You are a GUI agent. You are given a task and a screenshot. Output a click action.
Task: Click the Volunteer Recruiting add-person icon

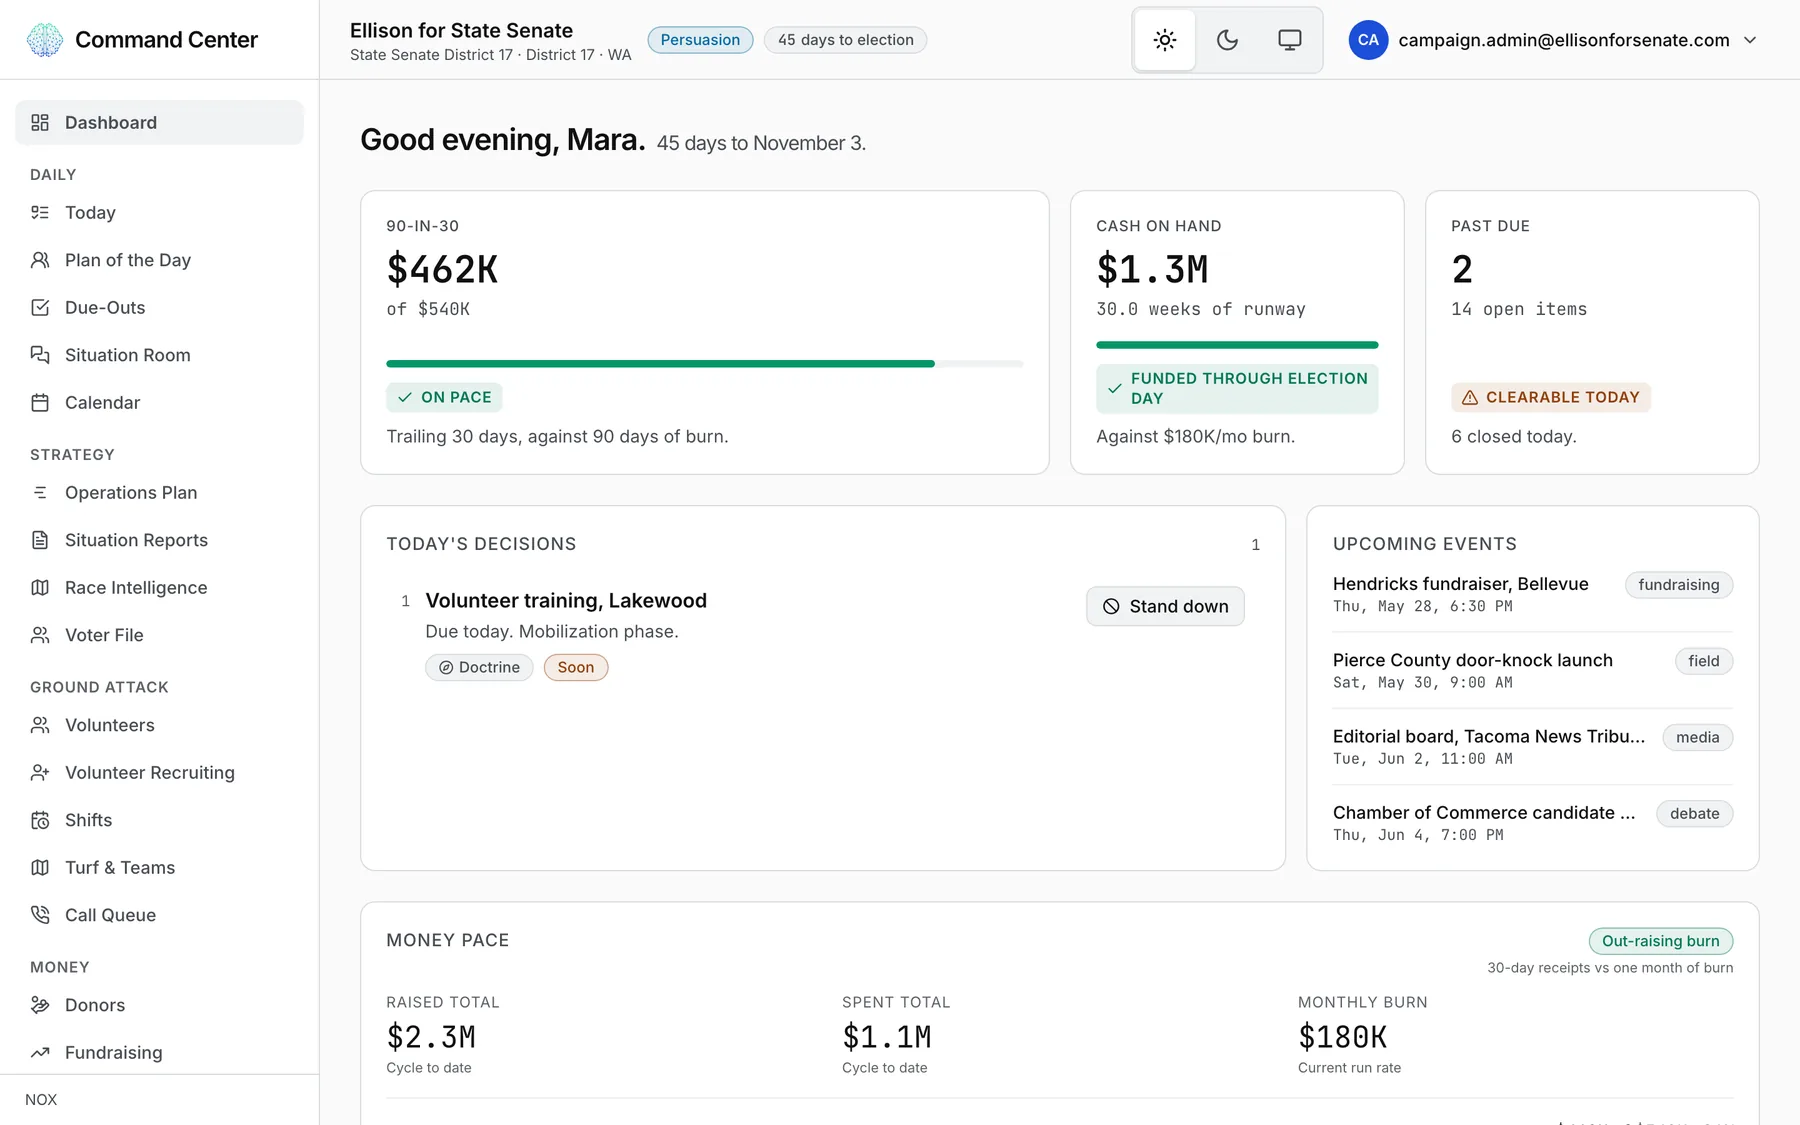(x=40, y=772)
